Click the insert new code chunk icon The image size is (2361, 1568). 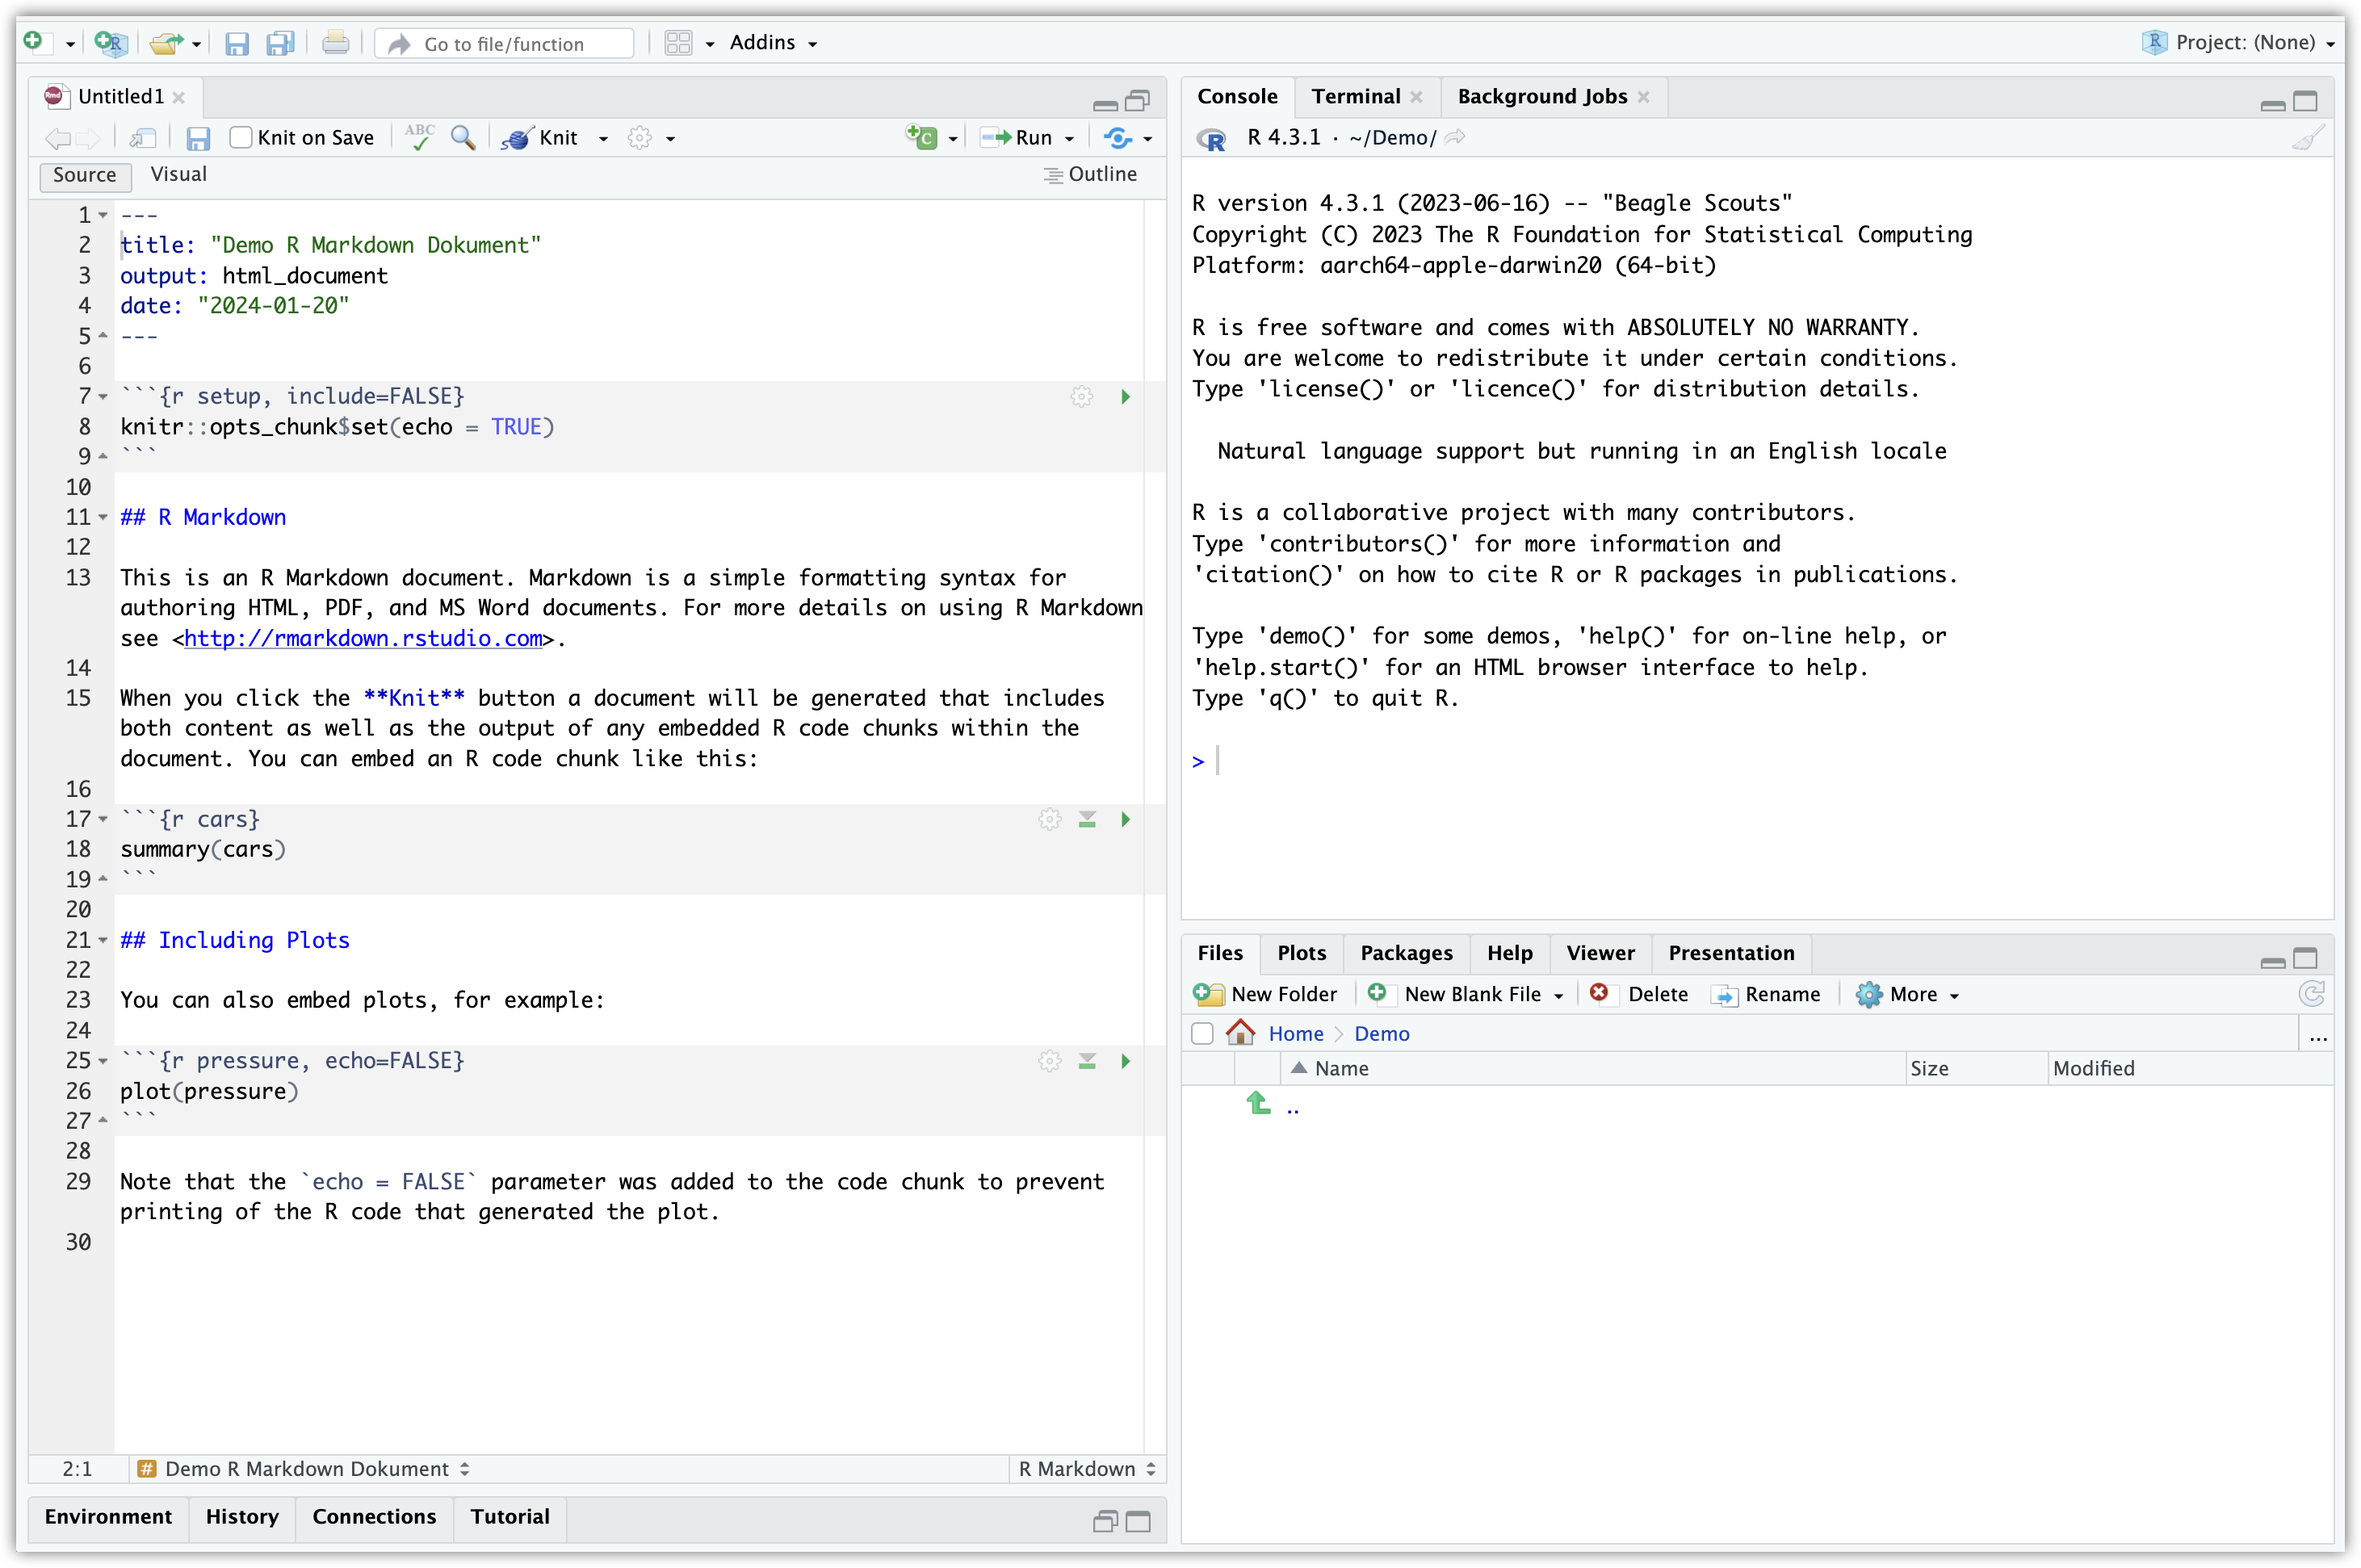click(921, 138)
